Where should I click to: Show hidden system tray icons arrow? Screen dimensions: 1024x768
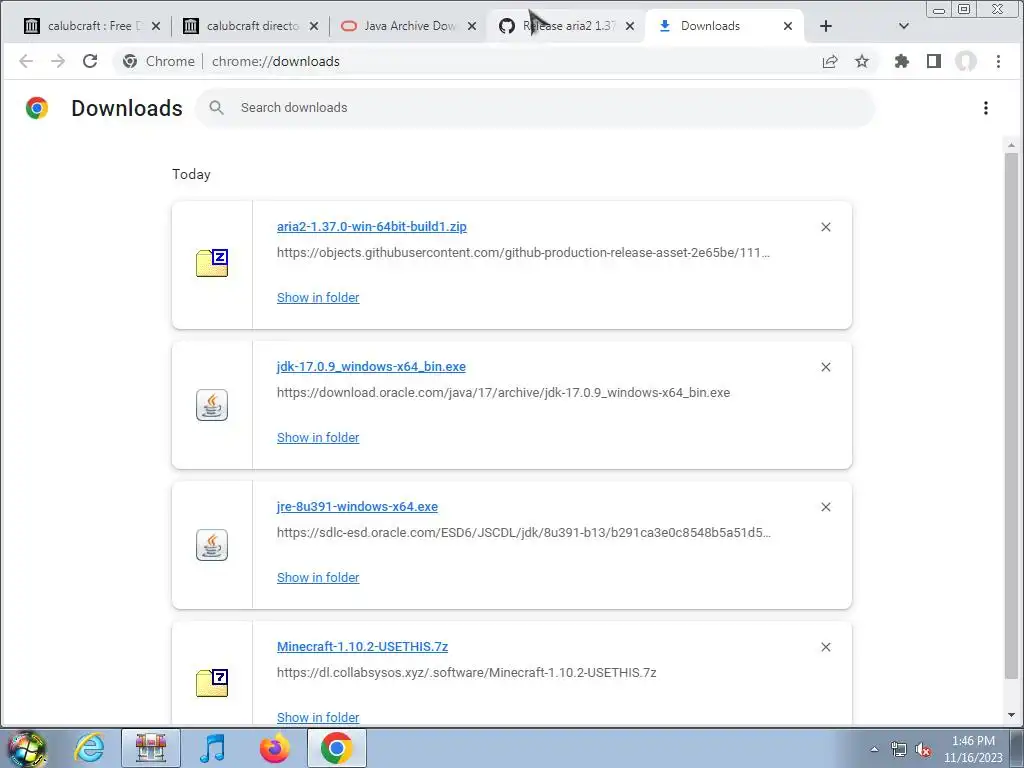(874, 749)
